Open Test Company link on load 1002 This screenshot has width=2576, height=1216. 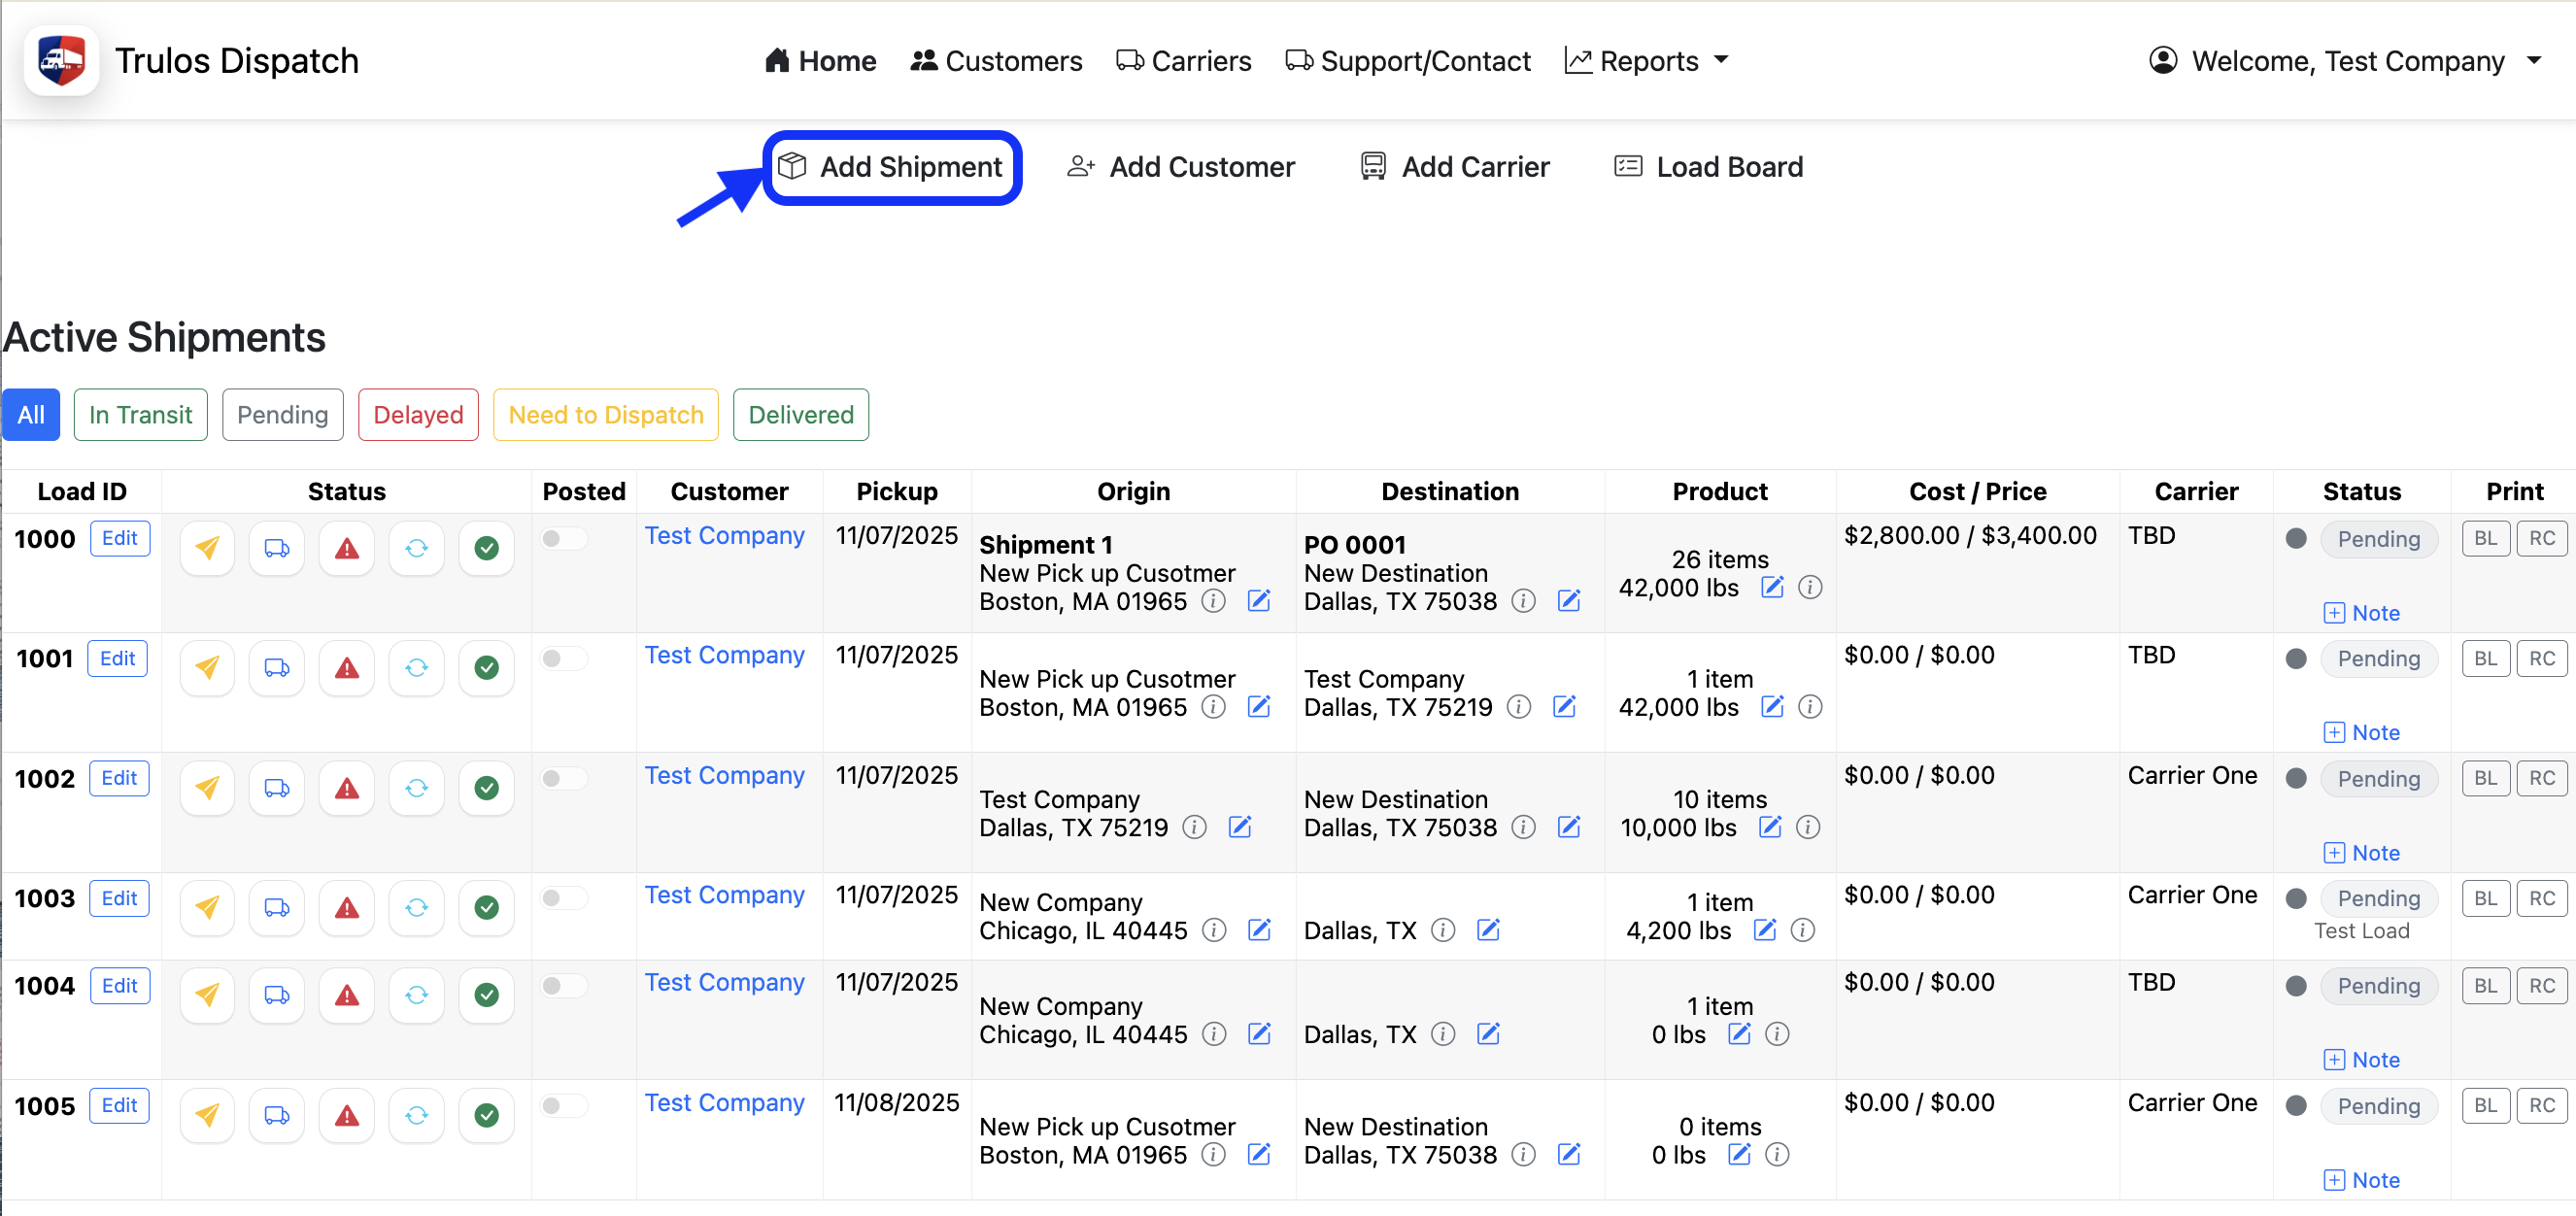[x=725, y=775]
